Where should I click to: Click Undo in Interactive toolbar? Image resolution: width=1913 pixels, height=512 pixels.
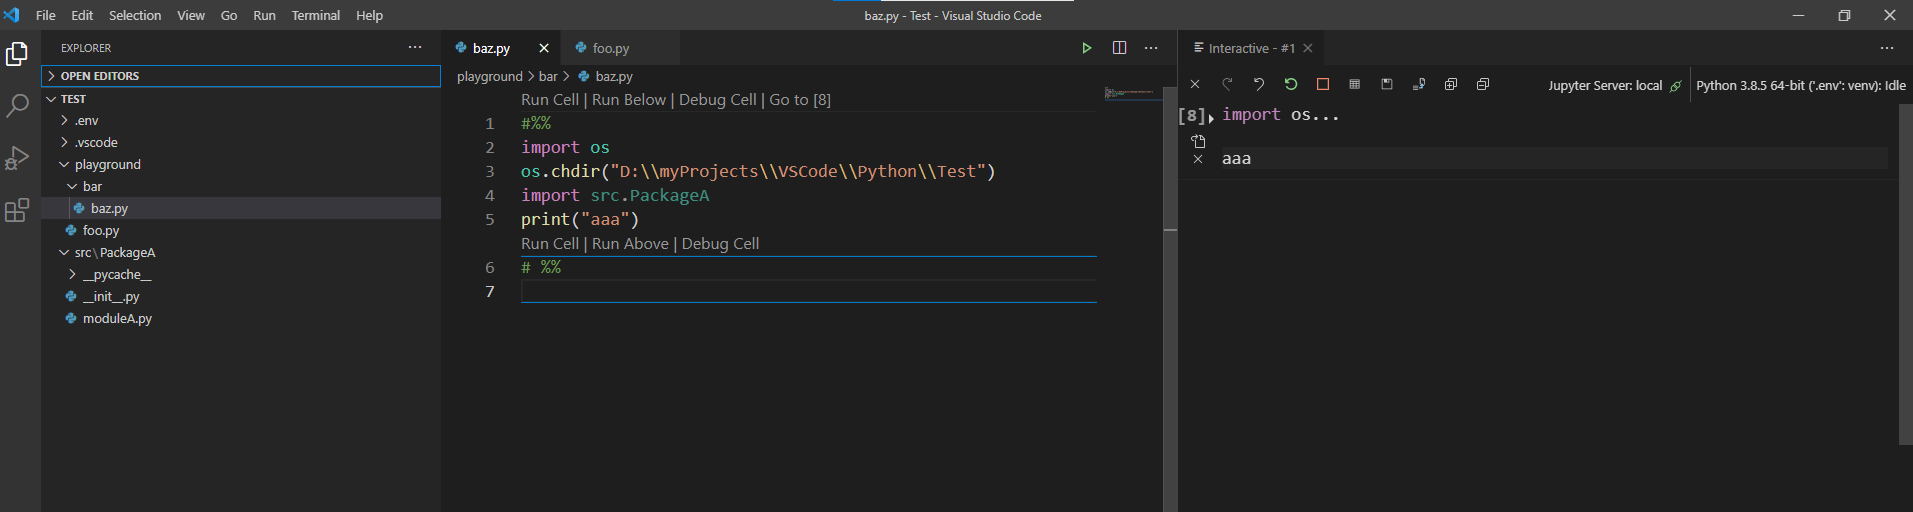point(1259,84)
